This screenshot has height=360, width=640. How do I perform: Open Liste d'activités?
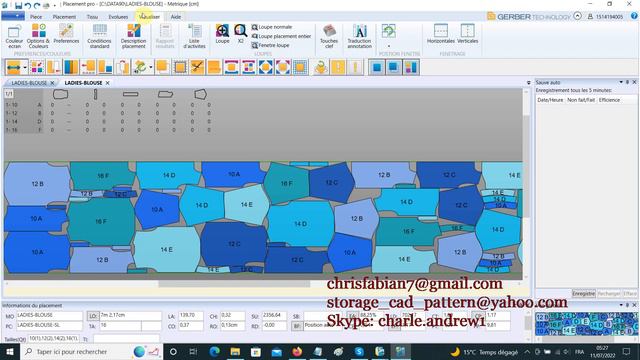pos(194,36)
